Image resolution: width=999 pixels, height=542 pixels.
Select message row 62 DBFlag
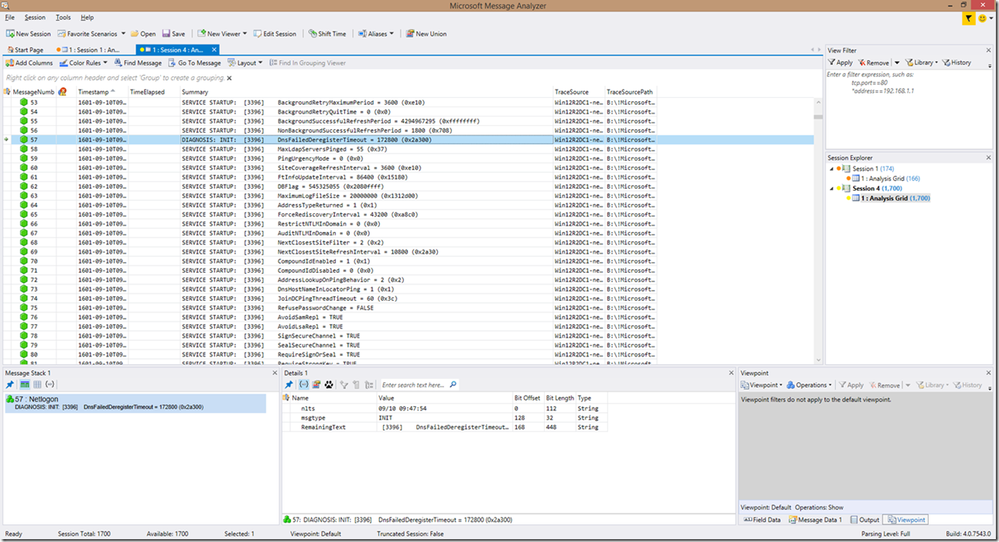click(x=408, y=187)
